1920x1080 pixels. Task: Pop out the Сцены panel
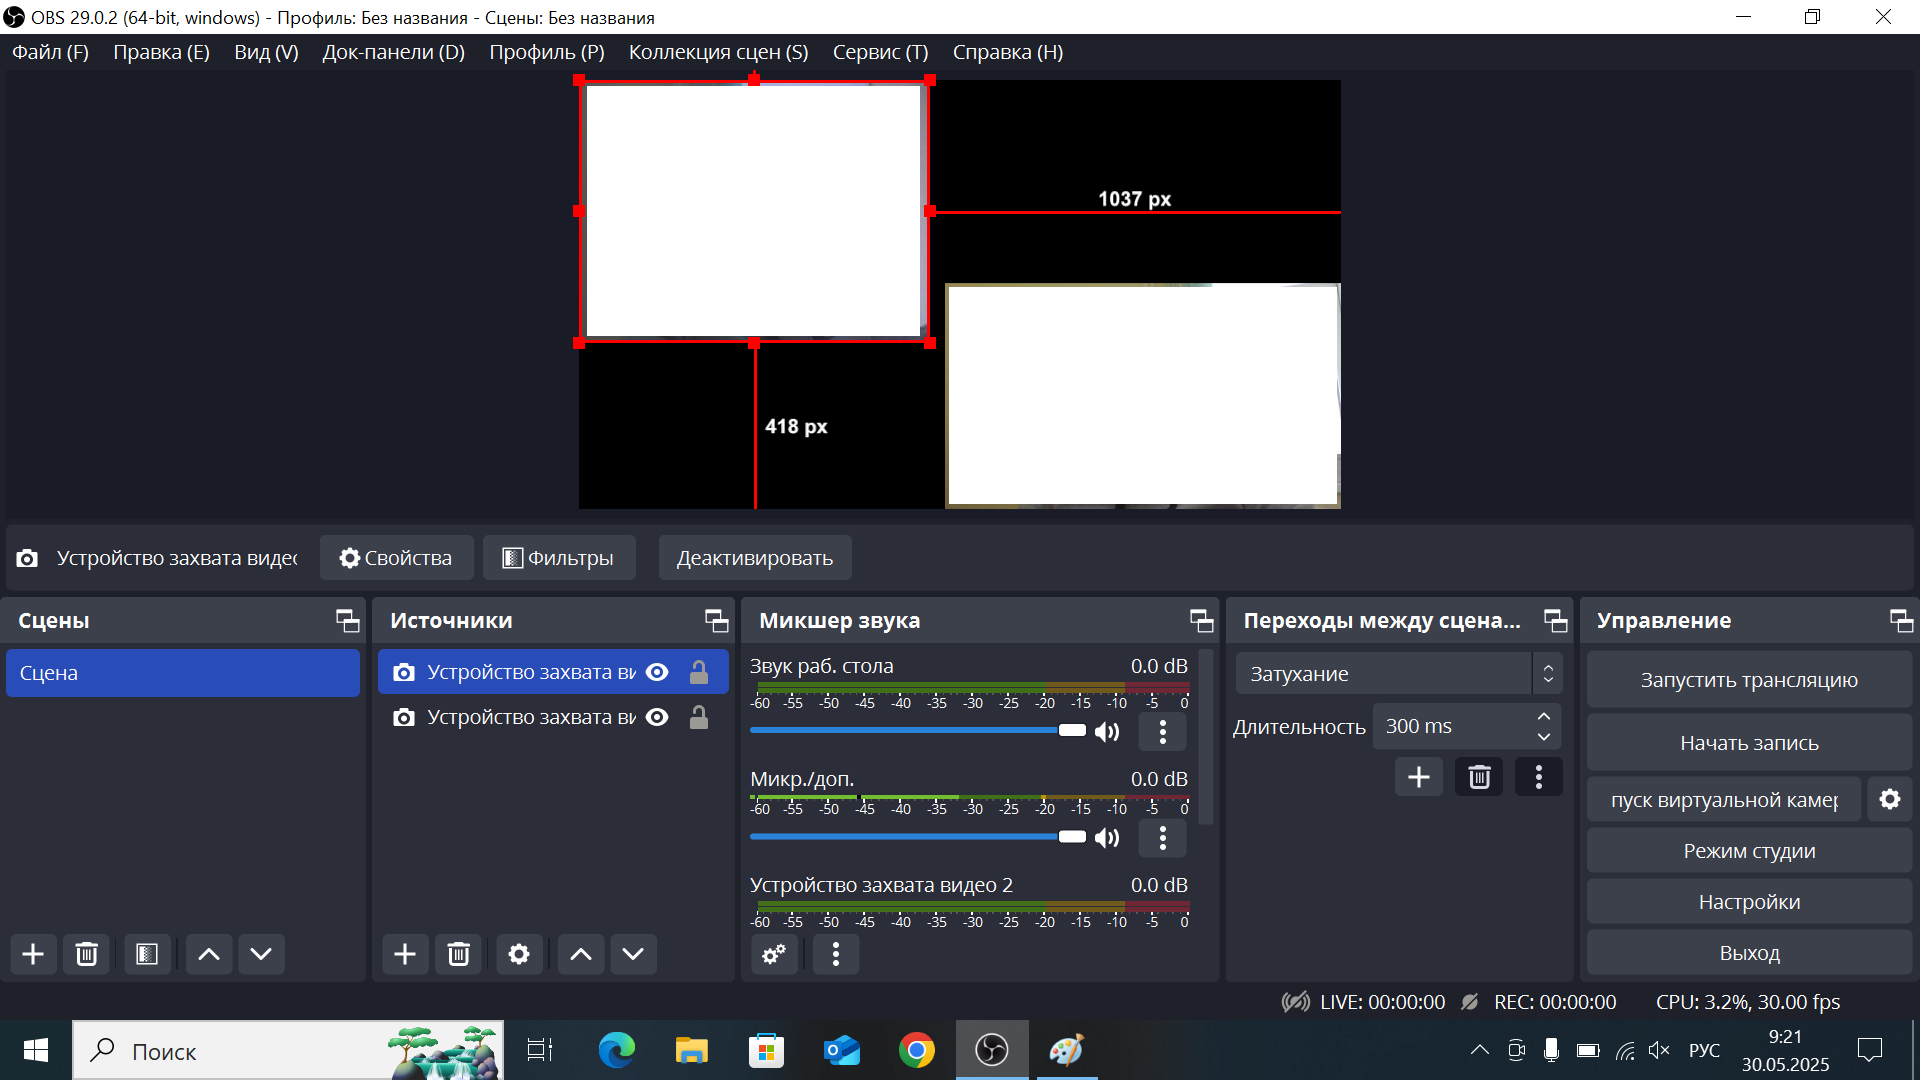coord(346,620)
